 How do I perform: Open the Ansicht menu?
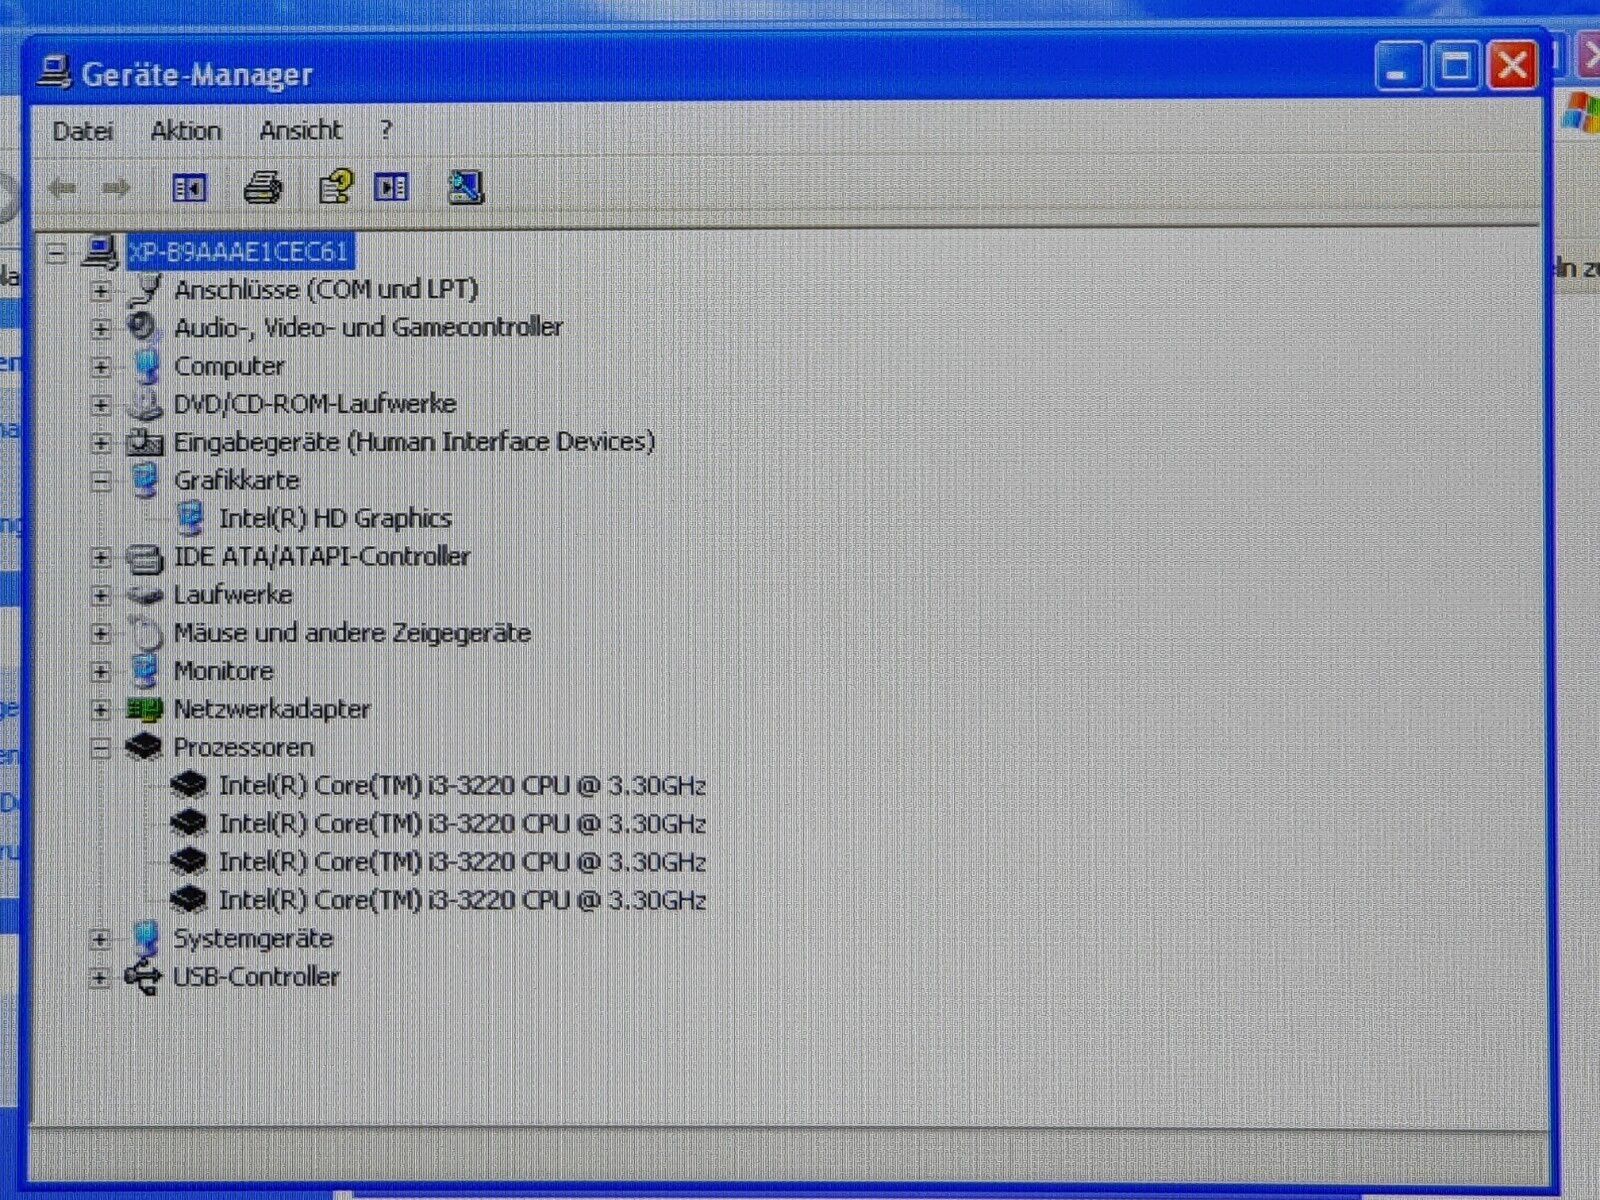click(300, 131)
